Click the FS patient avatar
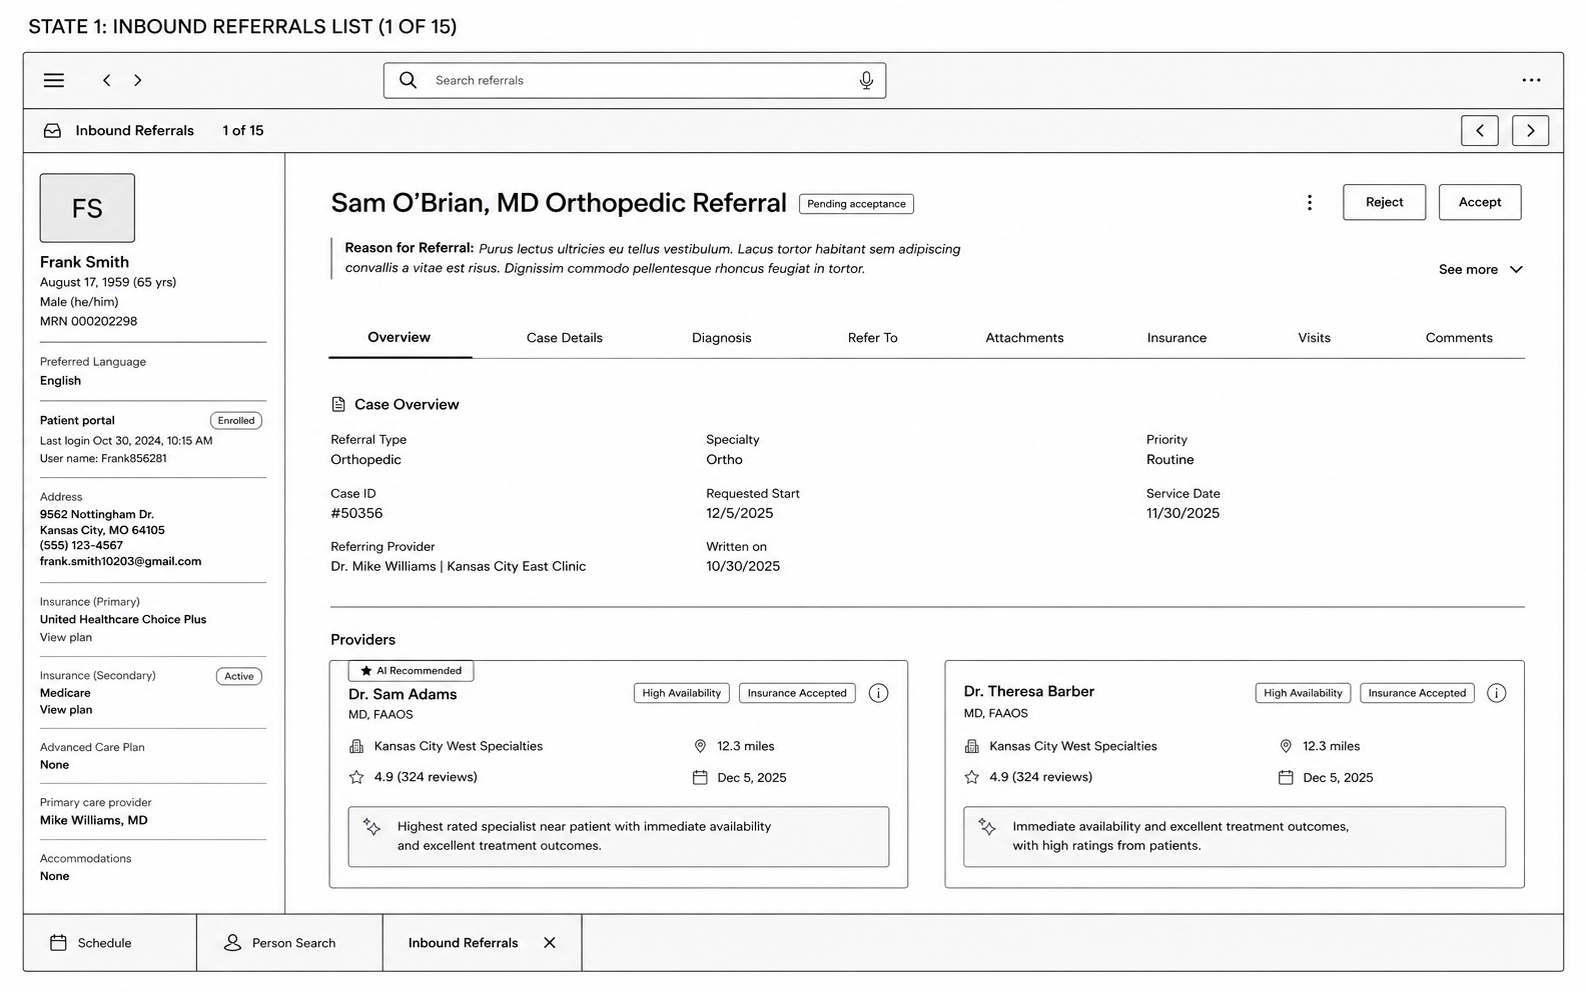This screenshot has width=1586, height=992. (87, 208)
